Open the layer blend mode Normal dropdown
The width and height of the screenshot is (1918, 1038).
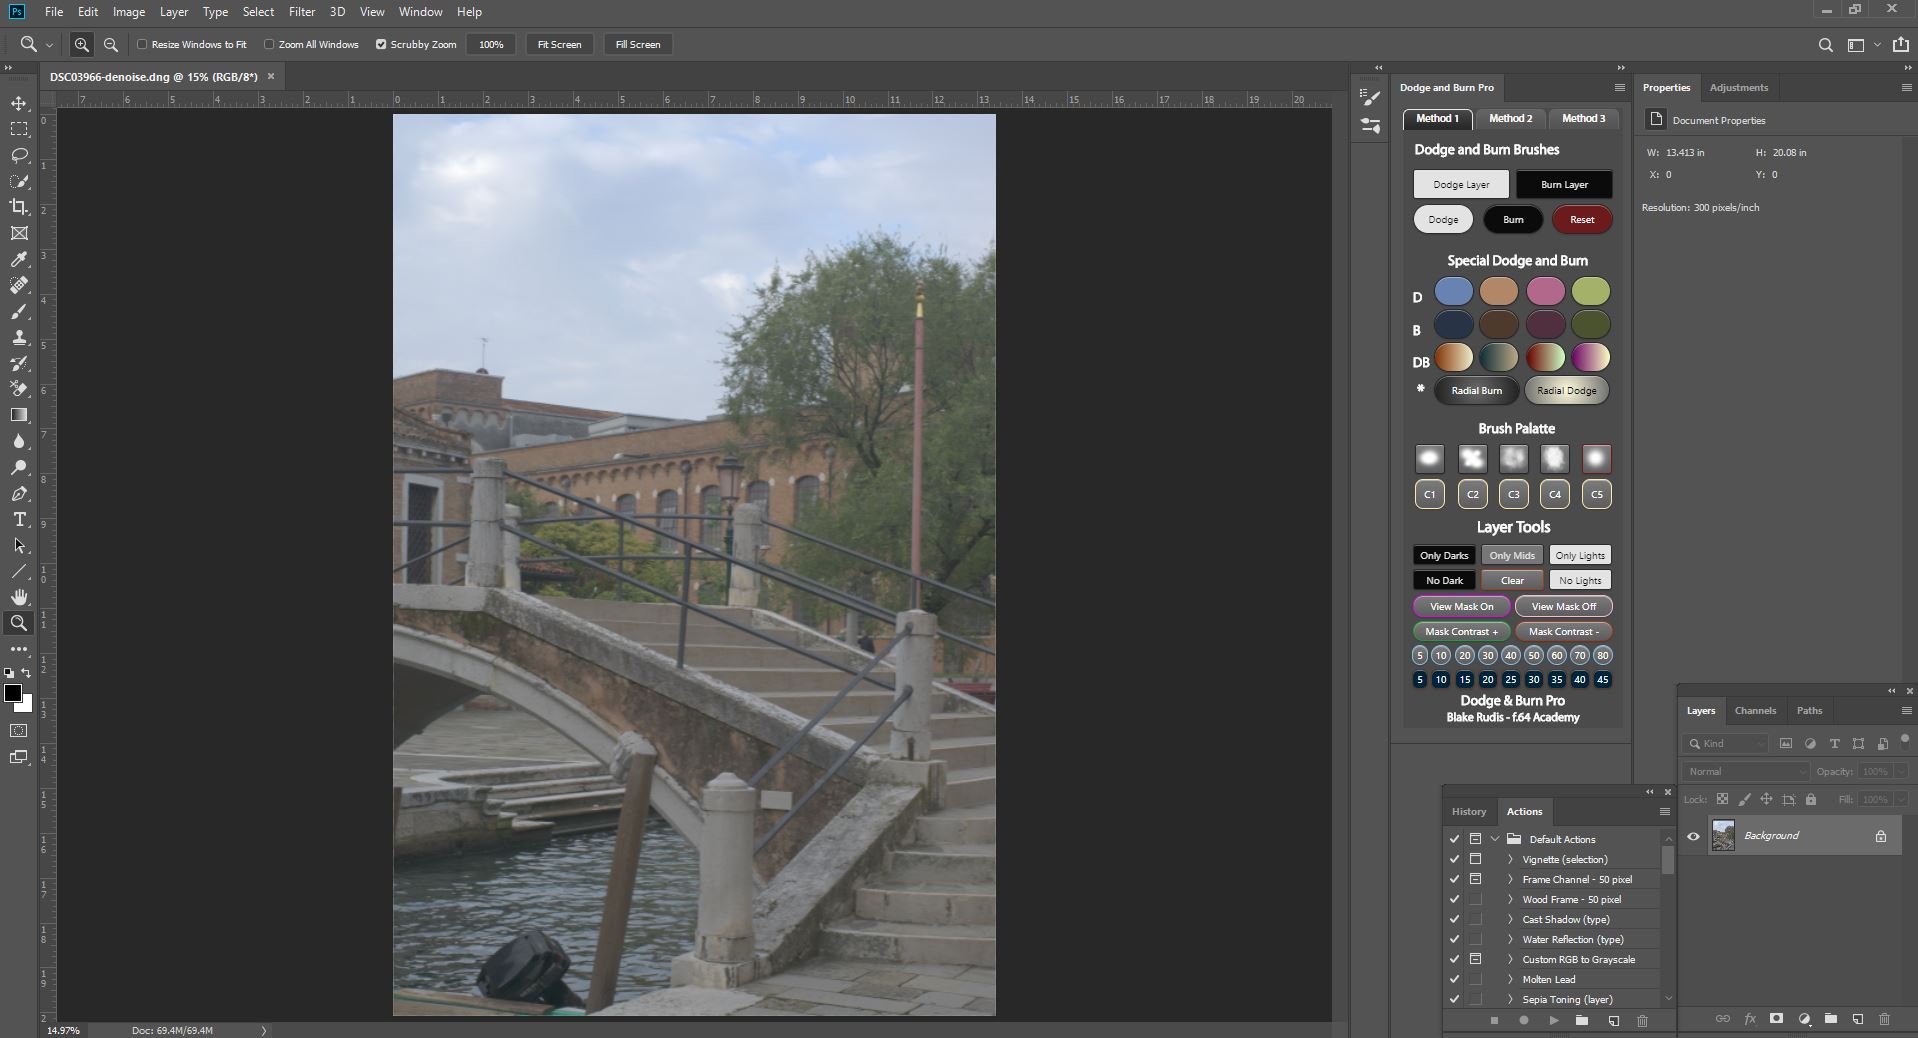click(1745, 772)
